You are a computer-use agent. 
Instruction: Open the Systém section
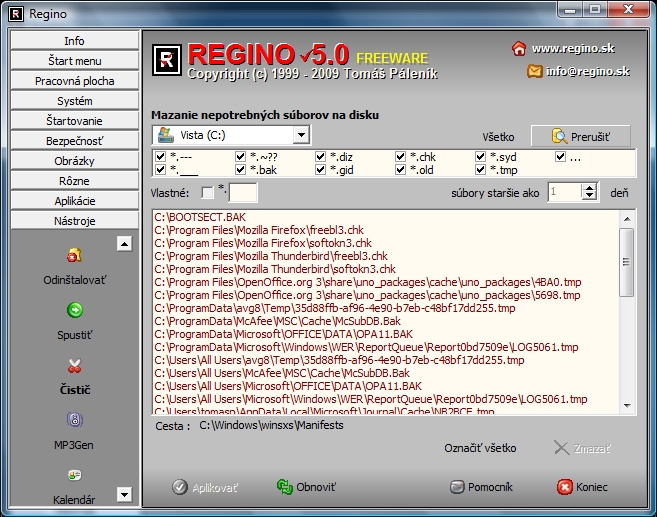coord(75,101)
